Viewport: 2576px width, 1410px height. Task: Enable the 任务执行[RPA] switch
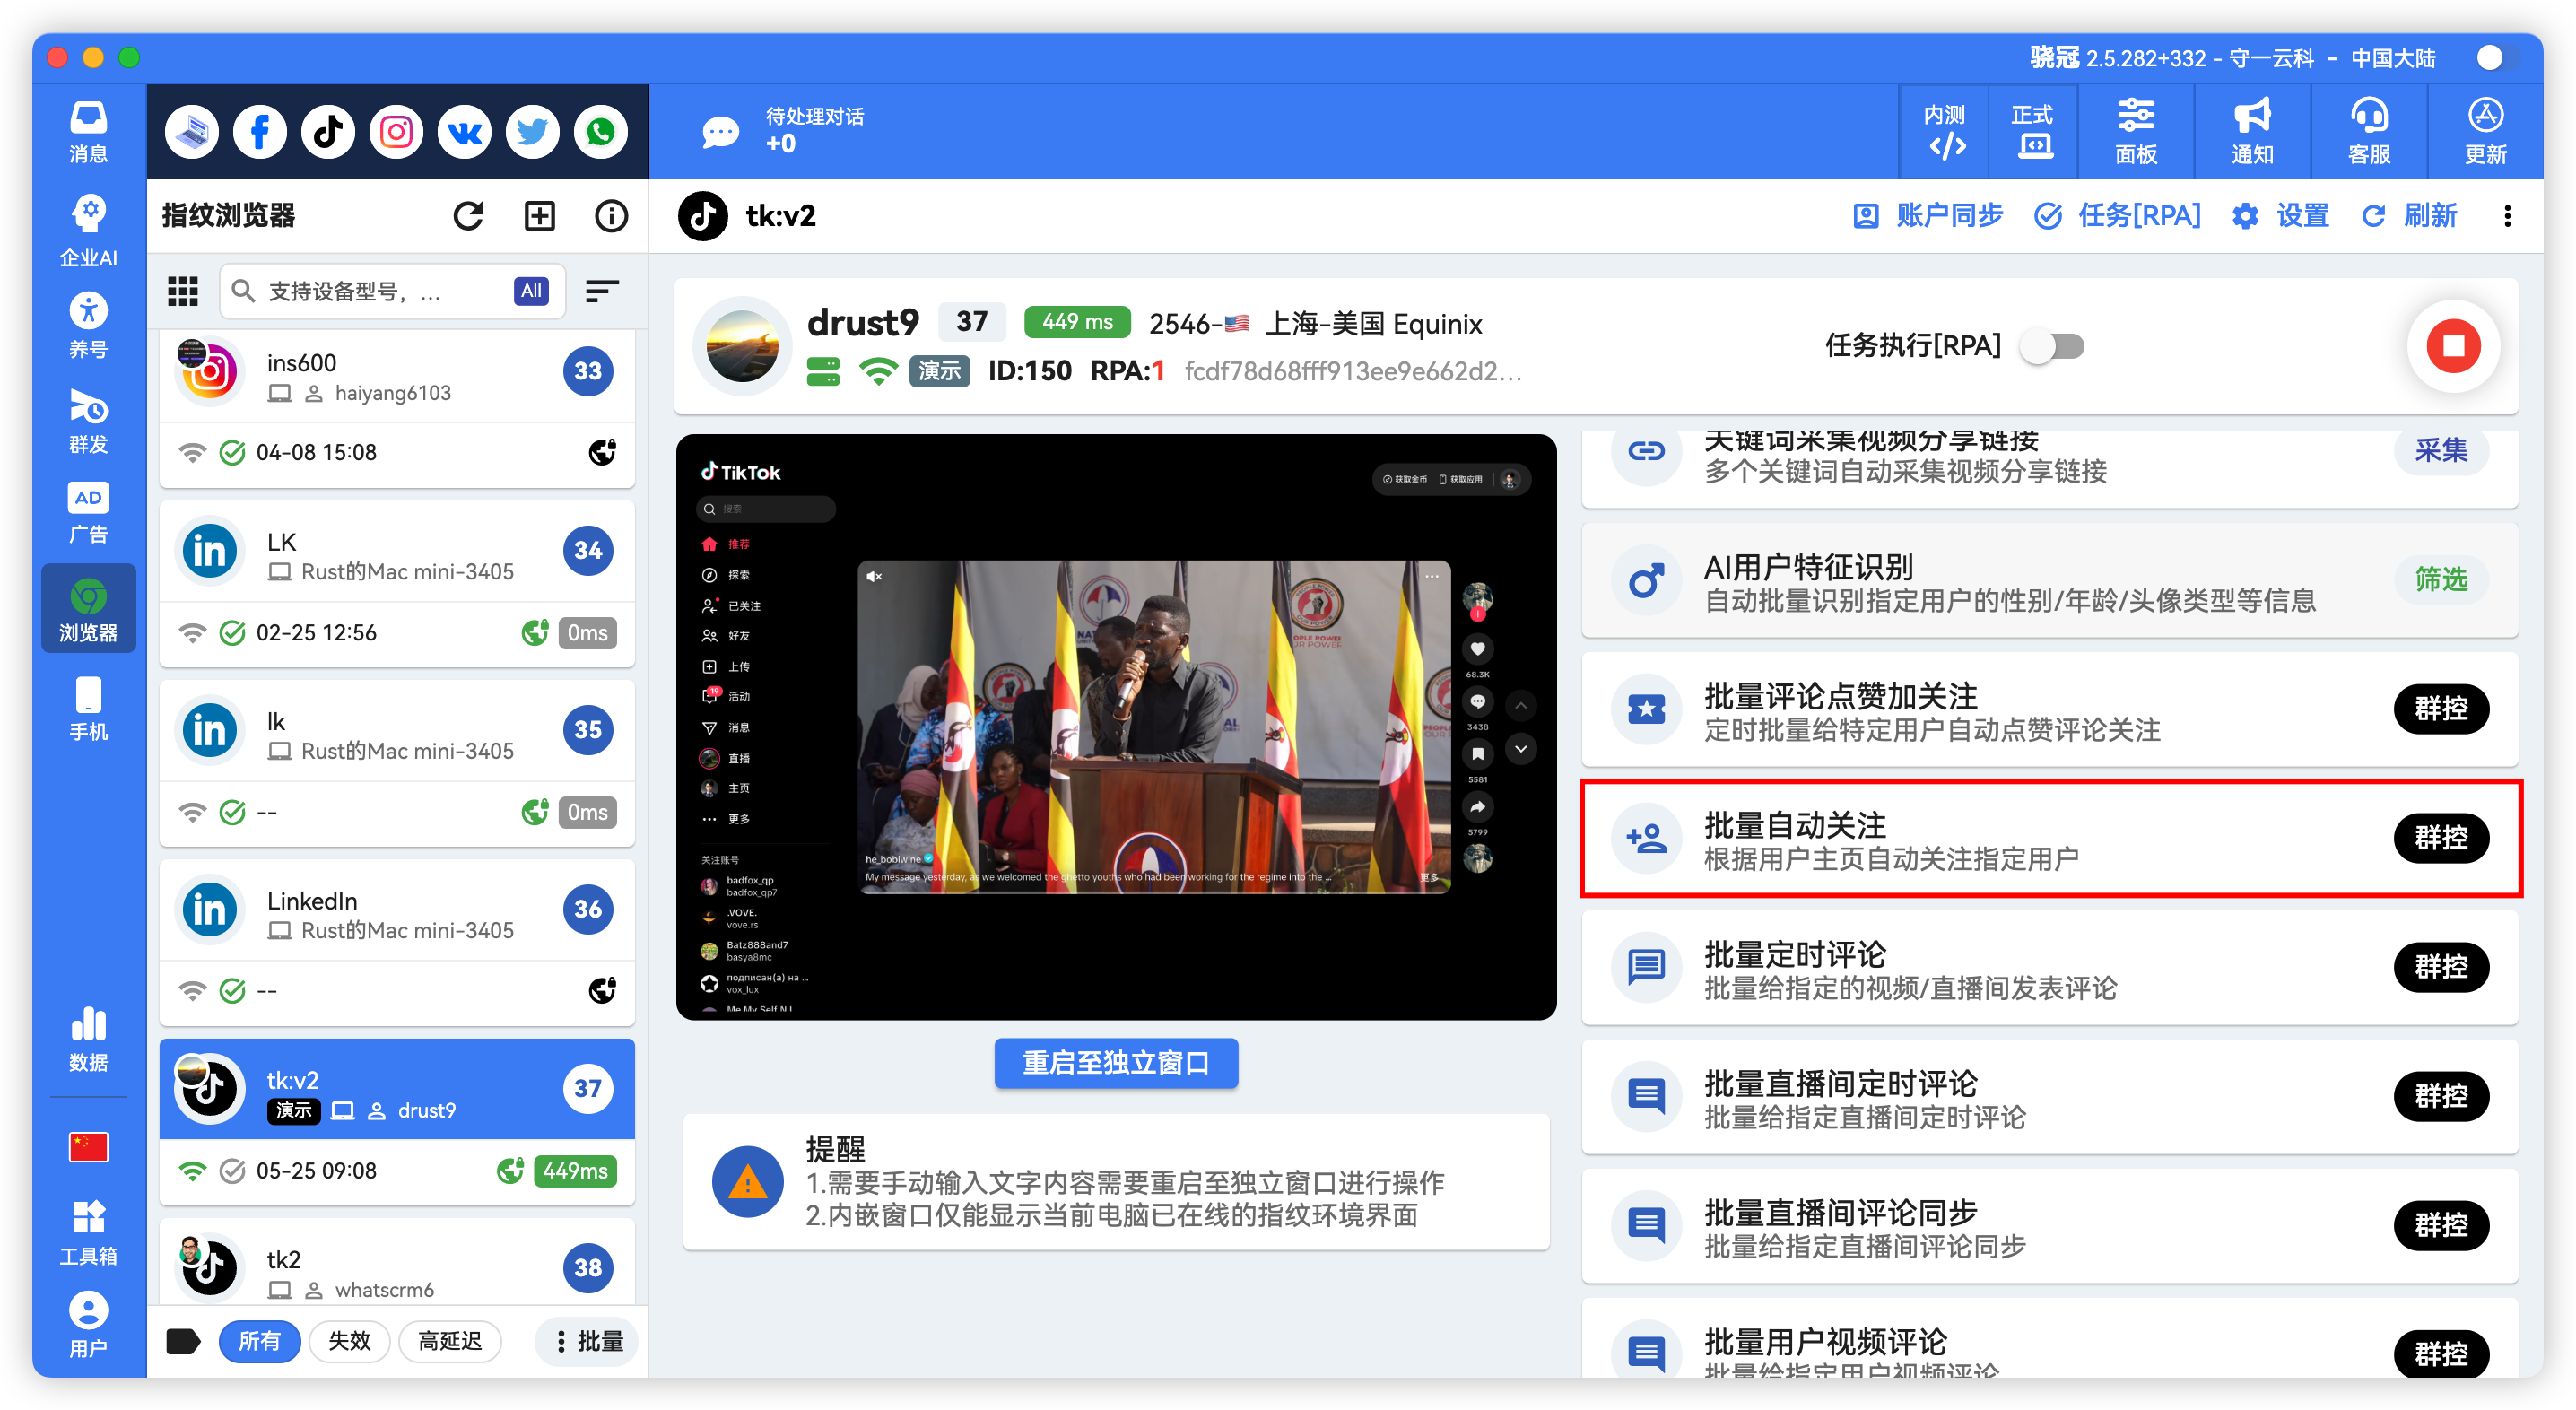(x=2052, y=346)
